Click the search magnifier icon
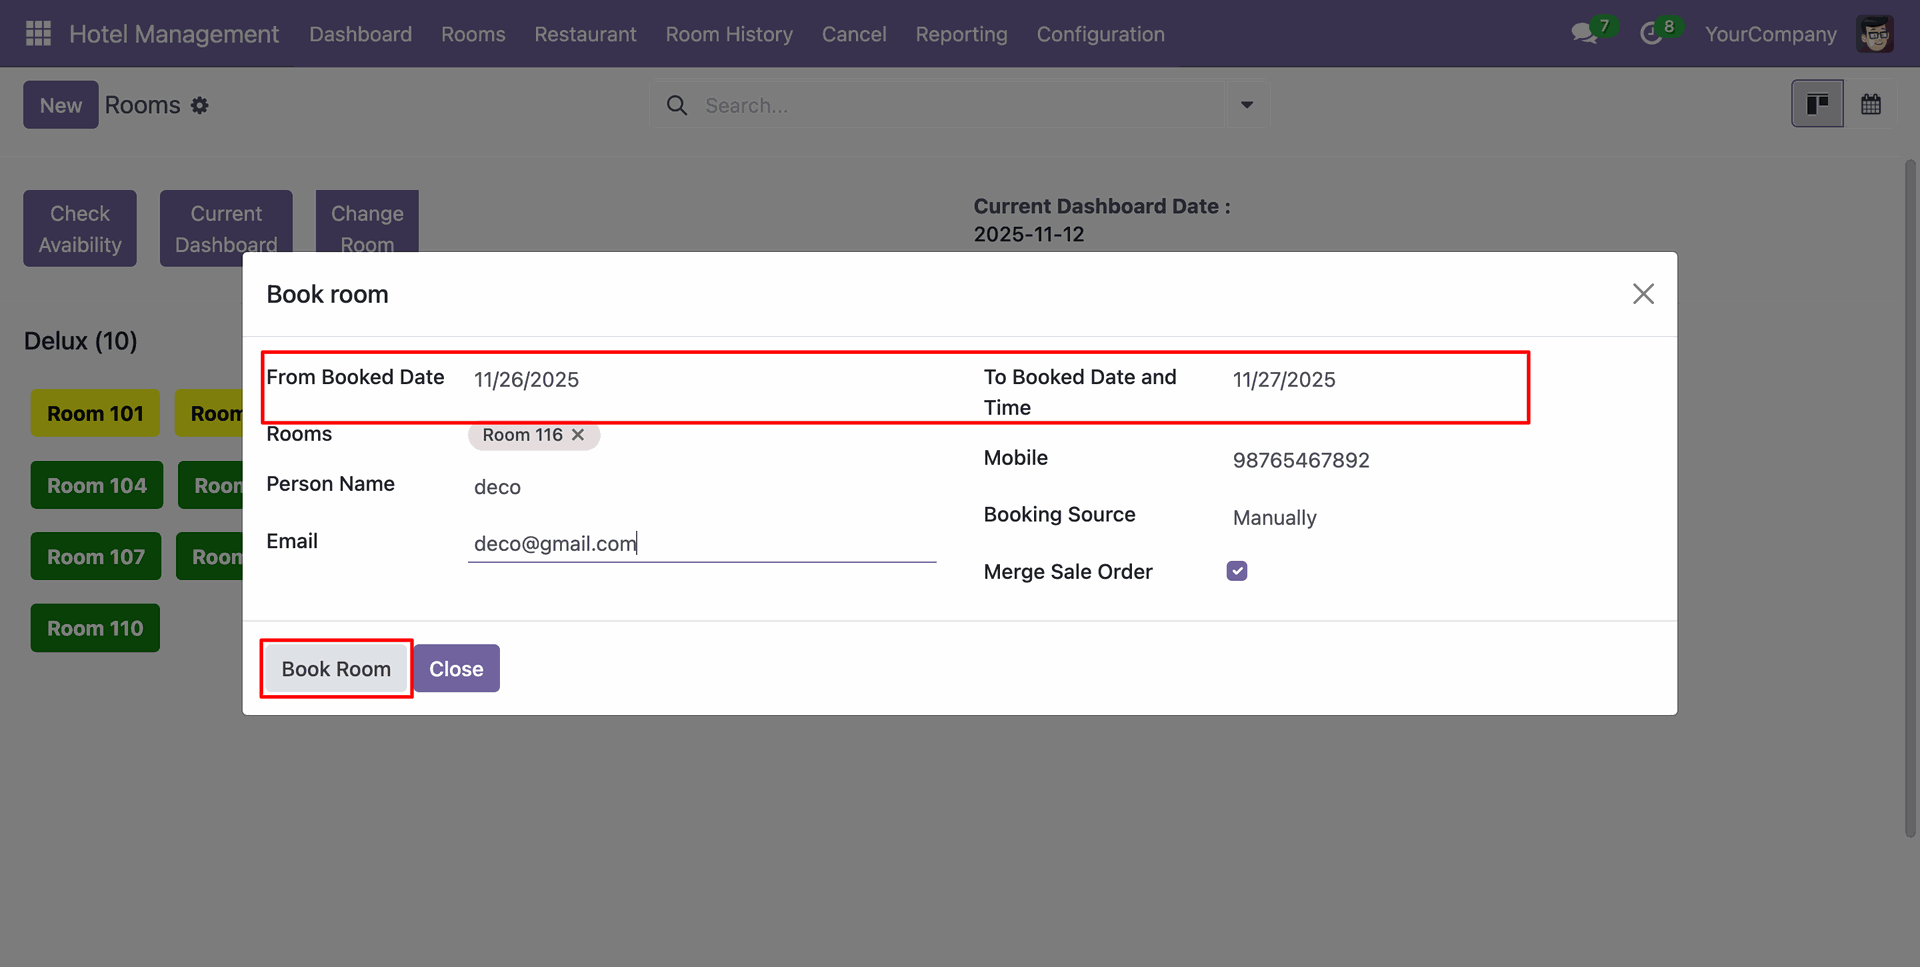This screenshot has width=1920, height=967. [x=677, y=106]
